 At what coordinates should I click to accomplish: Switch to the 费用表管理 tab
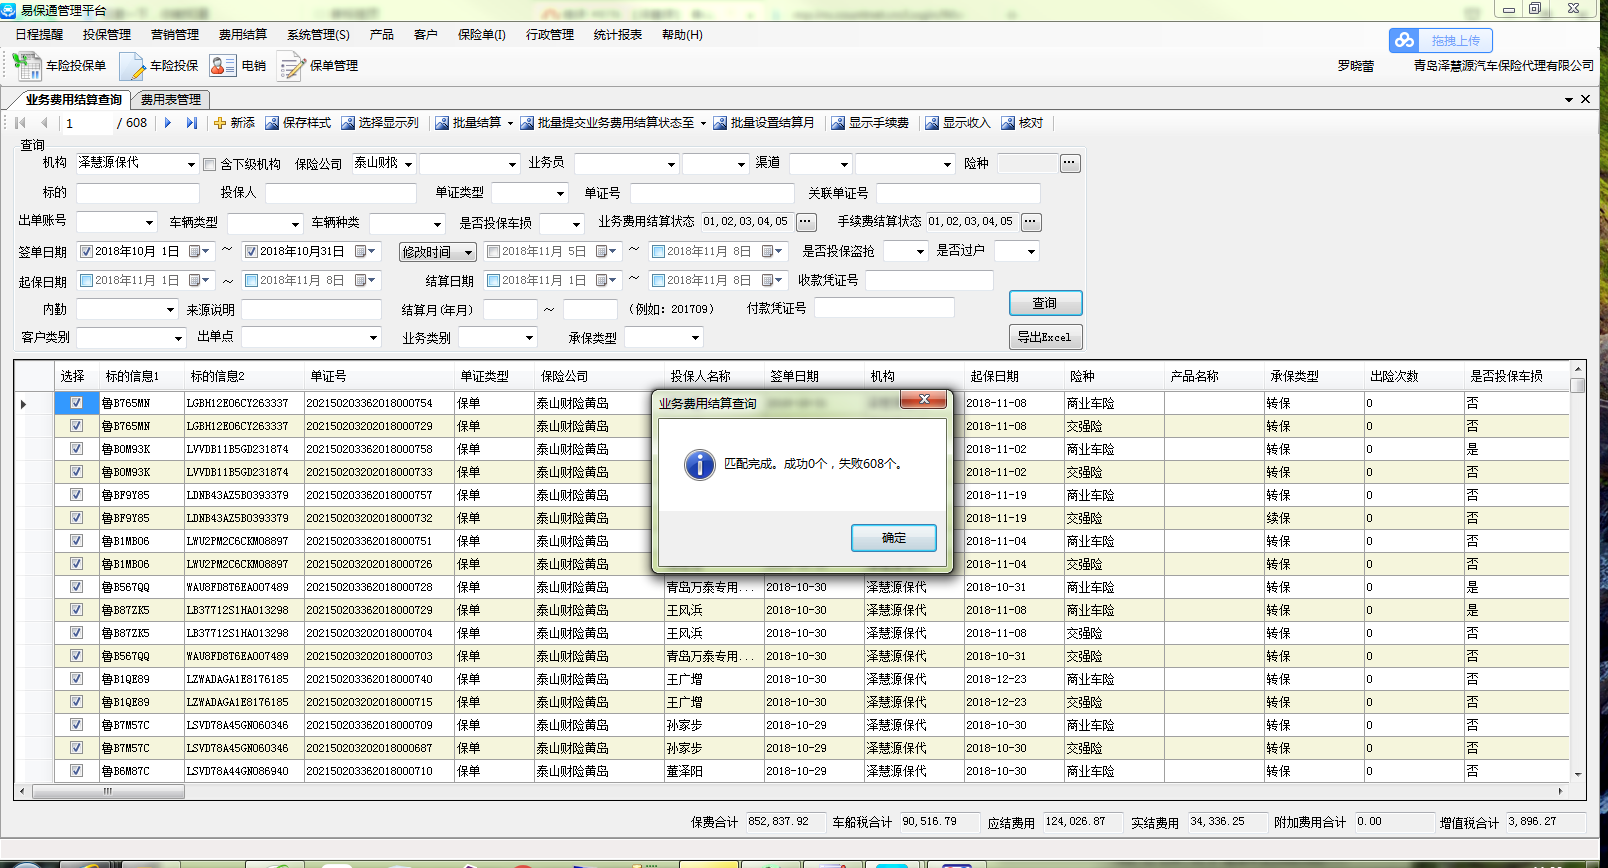[170, 100]
